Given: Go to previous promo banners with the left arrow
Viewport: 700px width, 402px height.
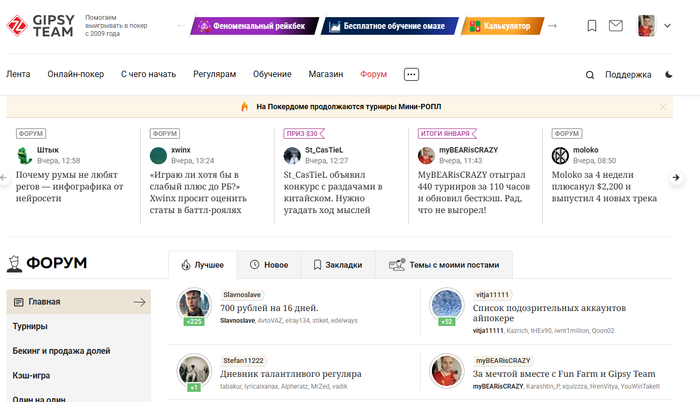Looking at the screenshot, I should point(181,26).
